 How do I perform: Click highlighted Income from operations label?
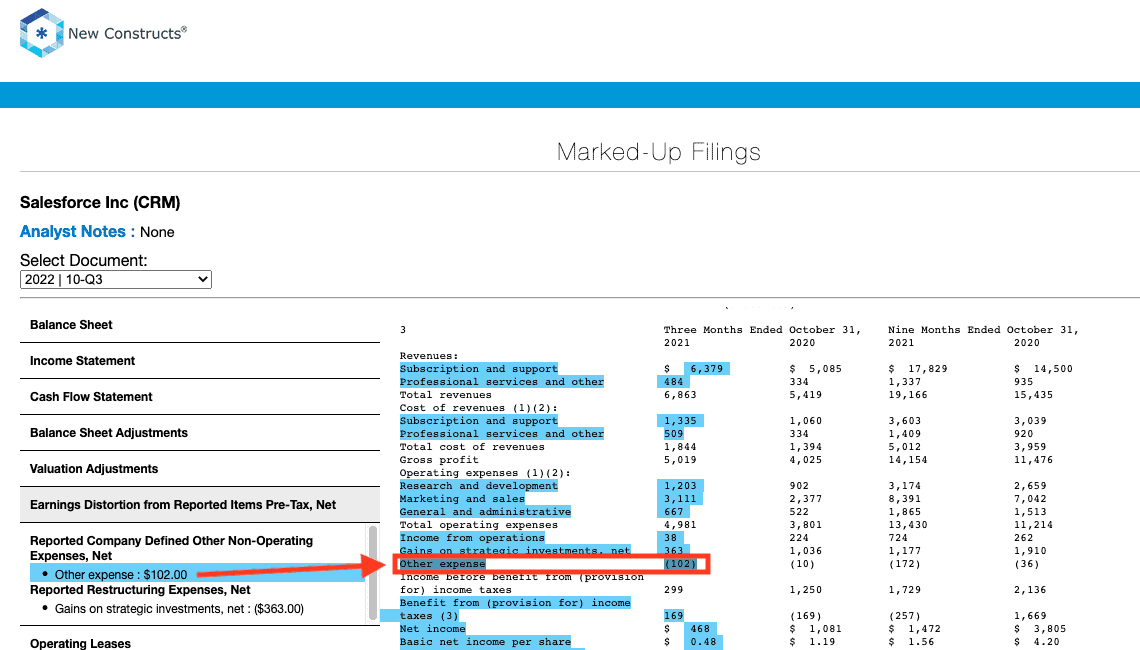pyautogui.click(x=472, y=538)
